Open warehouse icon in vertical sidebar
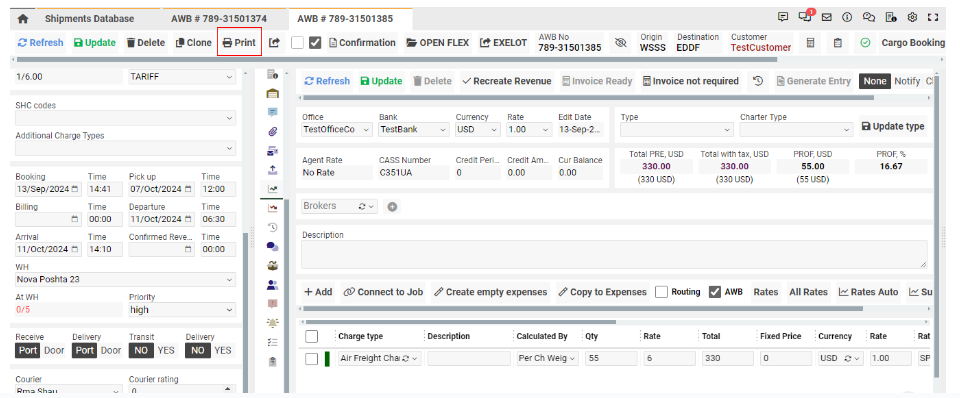This screenshot has width=960, height=398. 273,94
